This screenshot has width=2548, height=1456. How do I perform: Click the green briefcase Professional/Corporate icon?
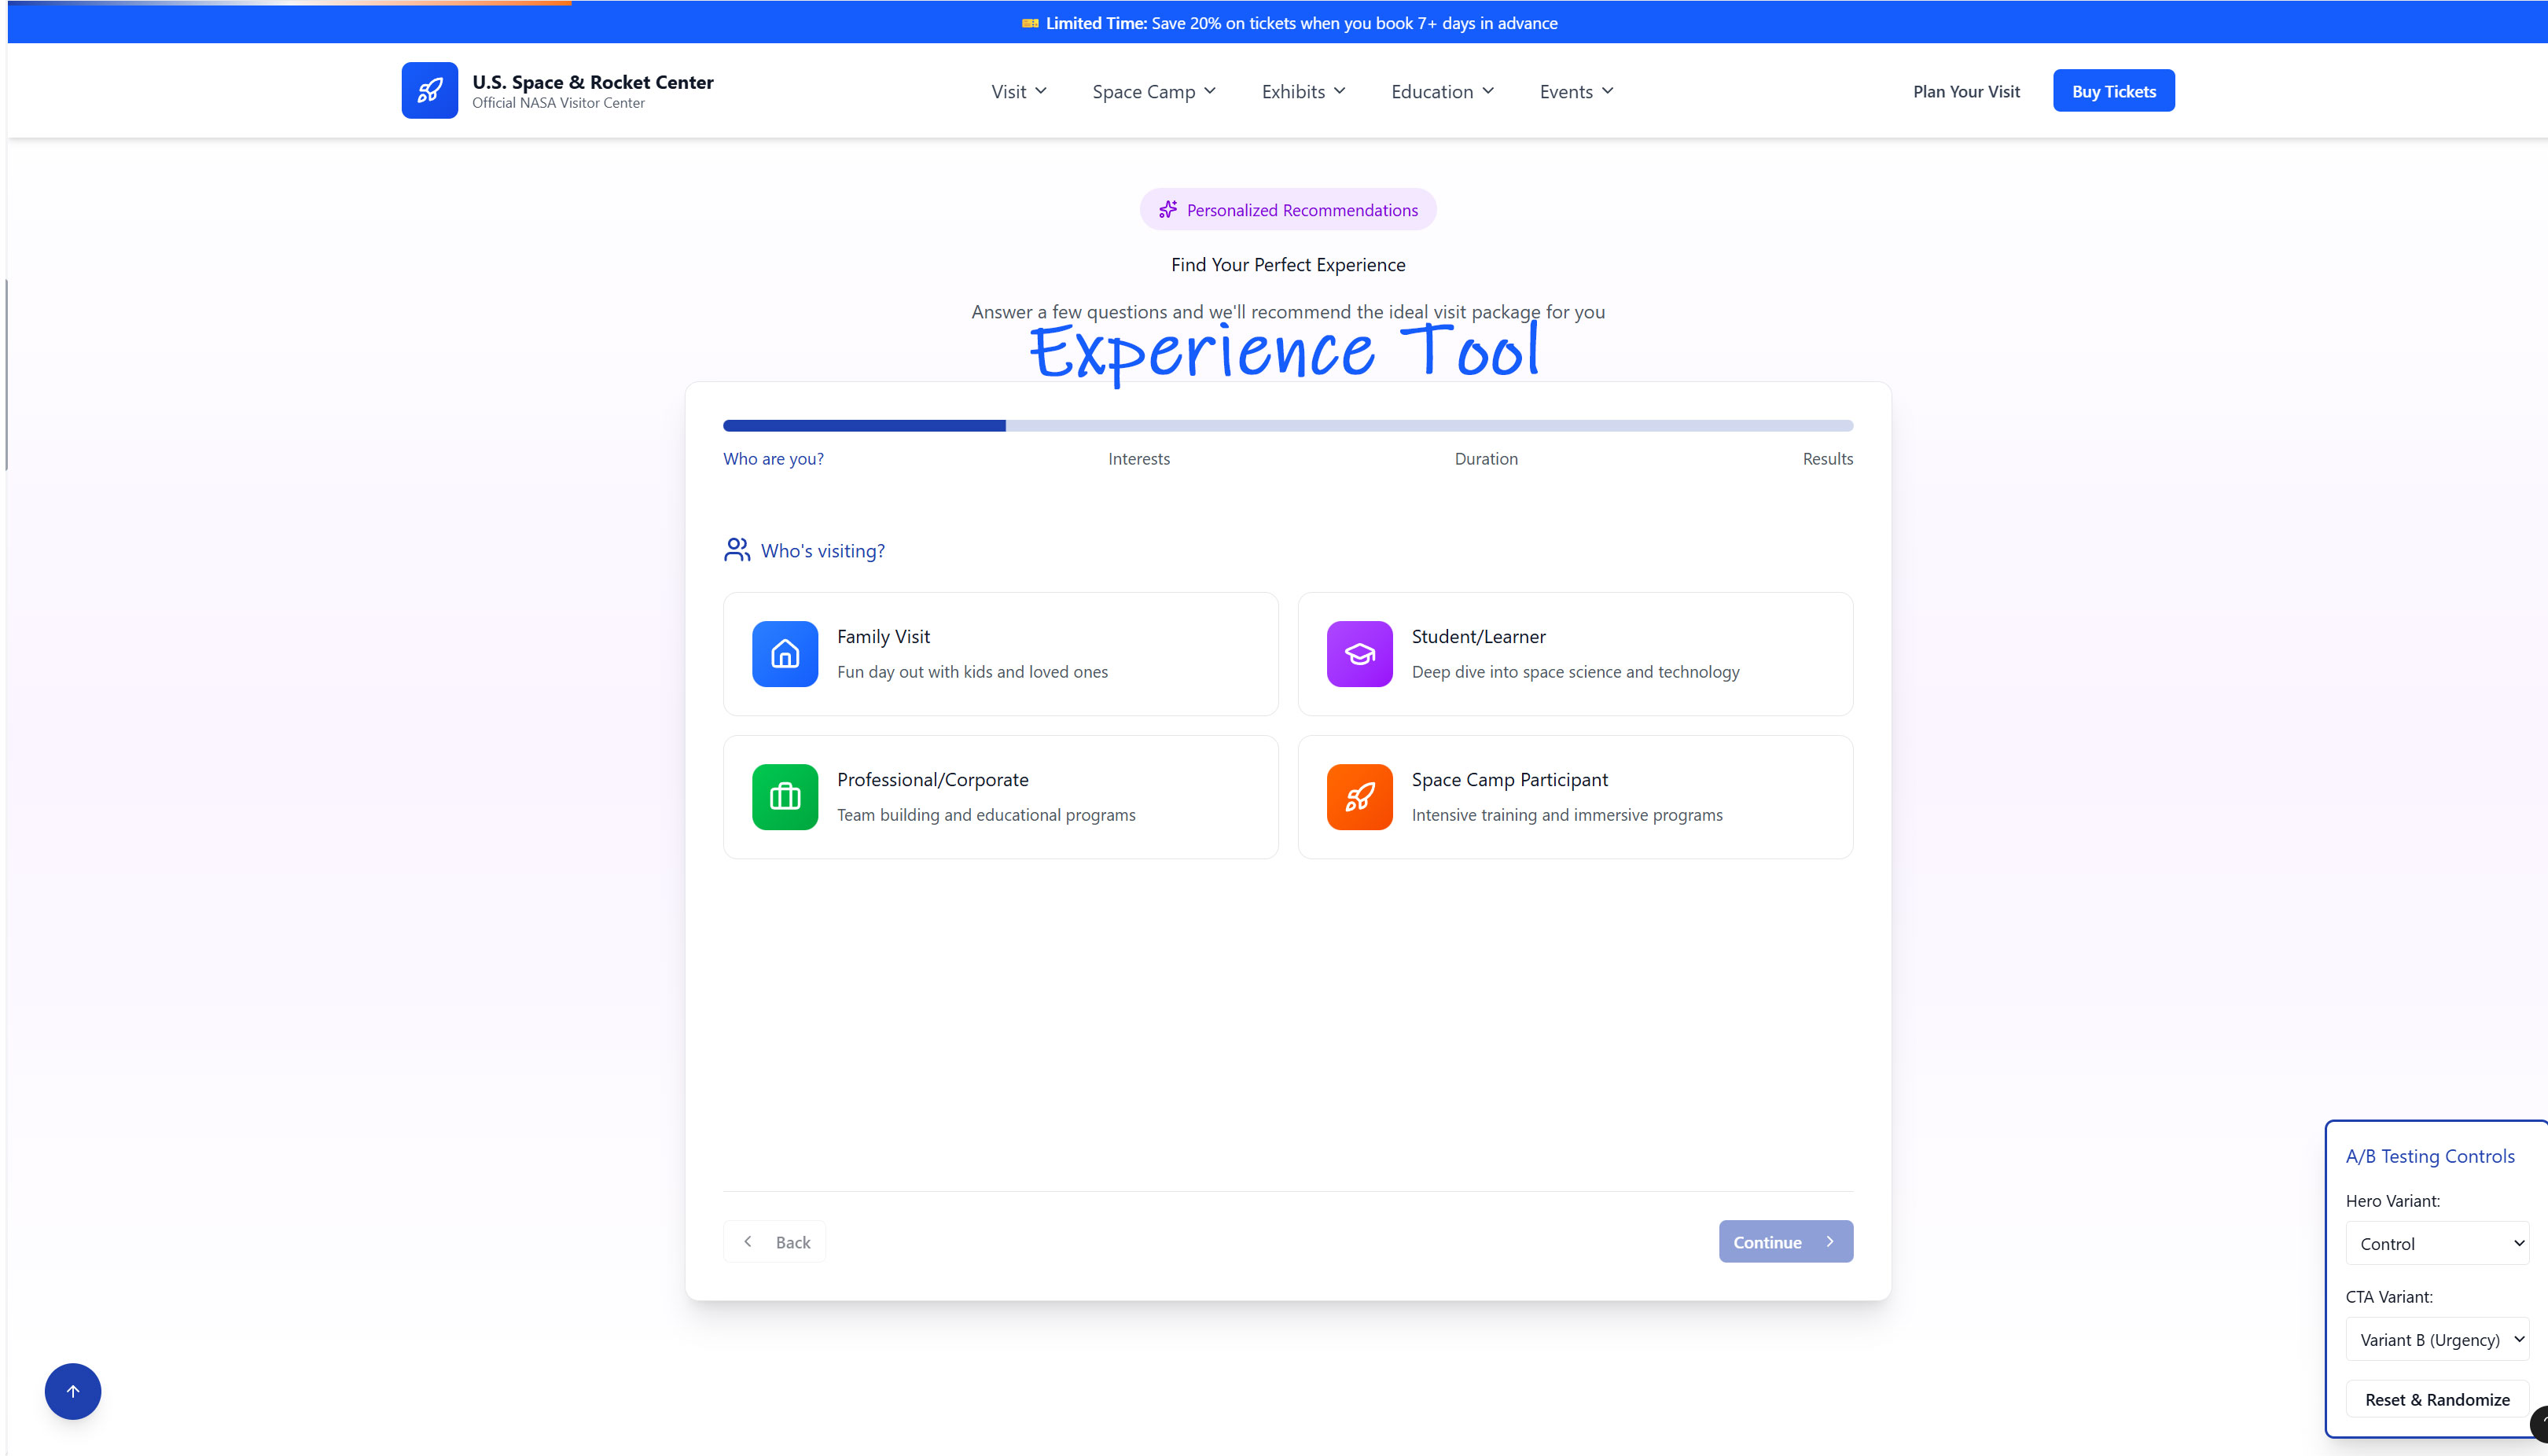pos(785,797)
